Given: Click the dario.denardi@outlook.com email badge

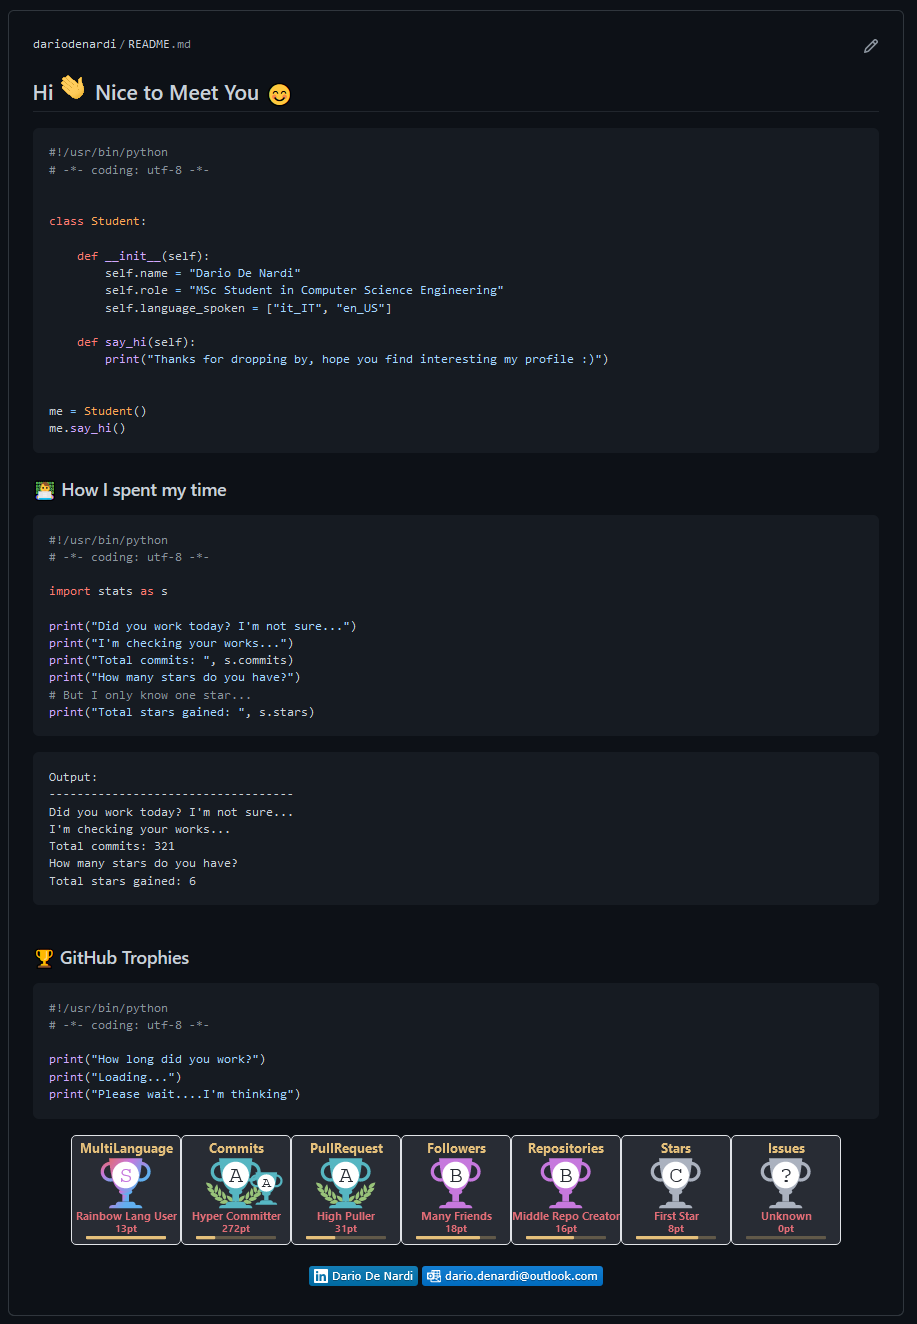Looking at the screenshot, I should point(512,1276).
